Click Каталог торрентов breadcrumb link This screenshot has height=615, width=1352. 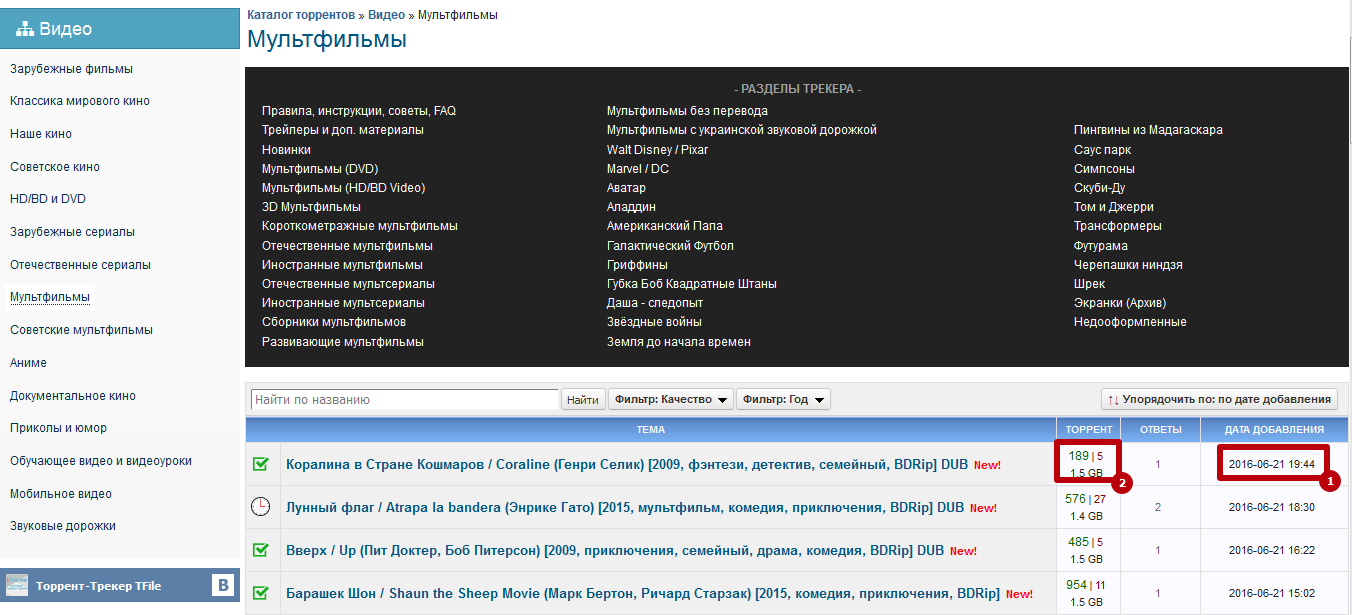pyautogui.click(x=301, y=15)
